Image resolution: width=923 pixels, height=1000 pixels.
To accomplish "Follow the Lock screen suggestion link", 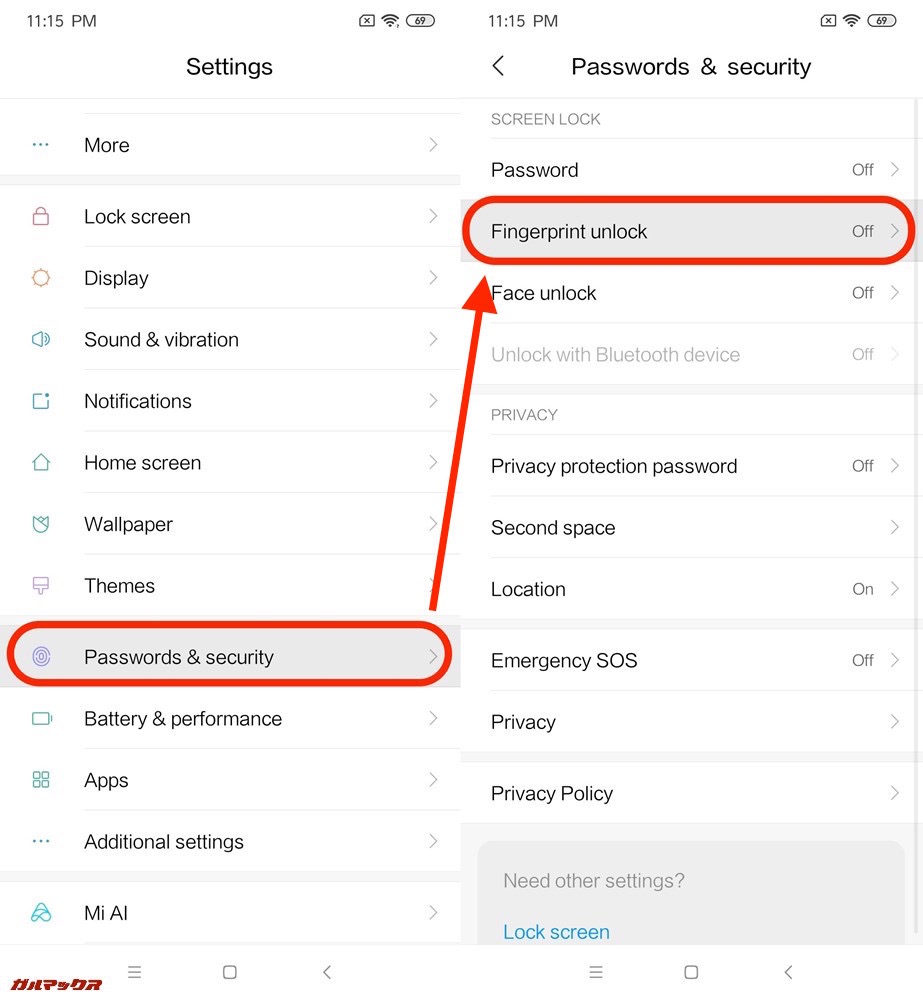I will pos(556,932).
